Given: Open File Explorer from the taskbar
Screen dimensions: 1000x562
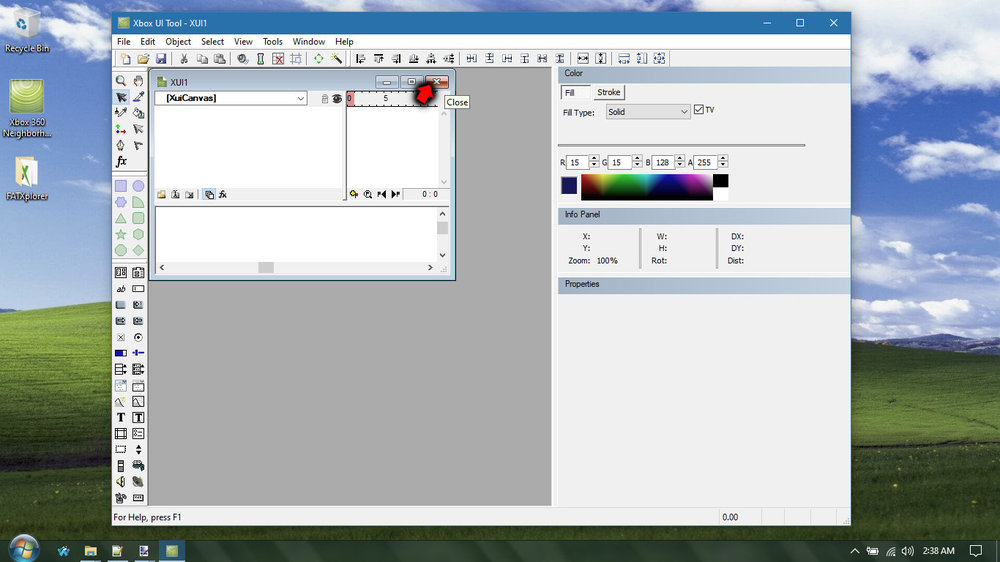Looking at the screenshot, I should [x=91, y=551].
